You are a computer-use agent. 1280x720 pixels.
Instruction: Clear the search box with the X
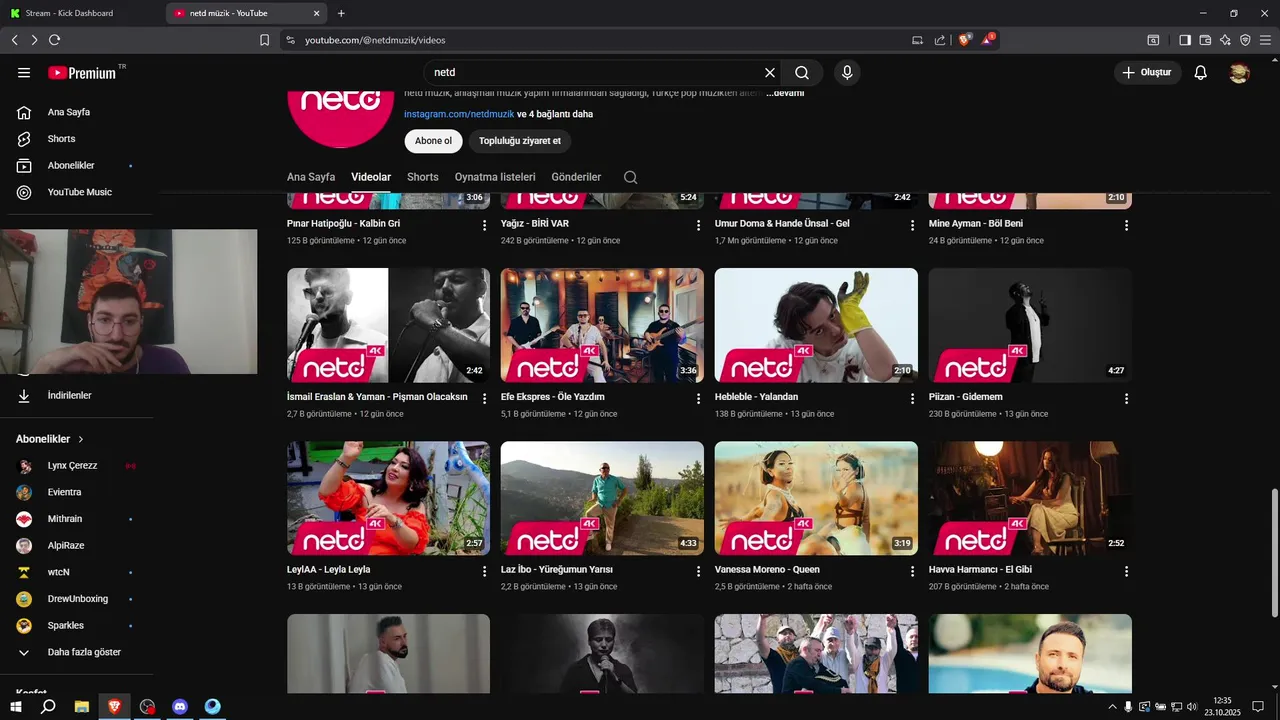point(770,73)
